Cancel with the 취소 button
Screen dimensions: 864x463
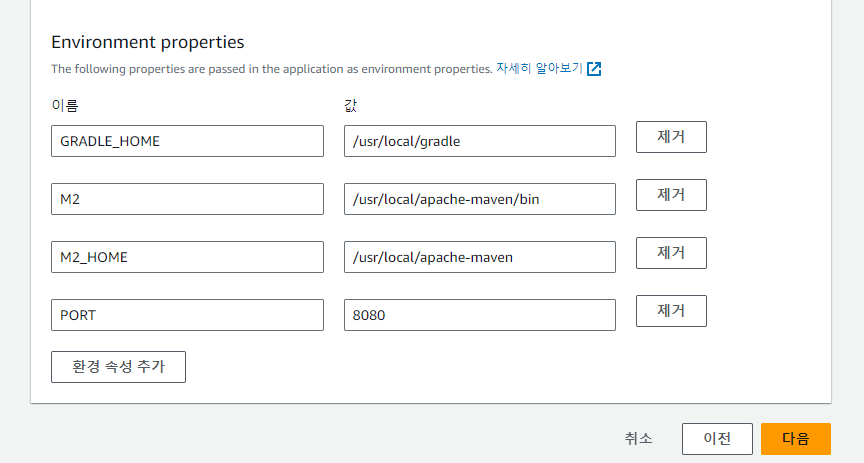pyautogui.click(x=639, y=438)
